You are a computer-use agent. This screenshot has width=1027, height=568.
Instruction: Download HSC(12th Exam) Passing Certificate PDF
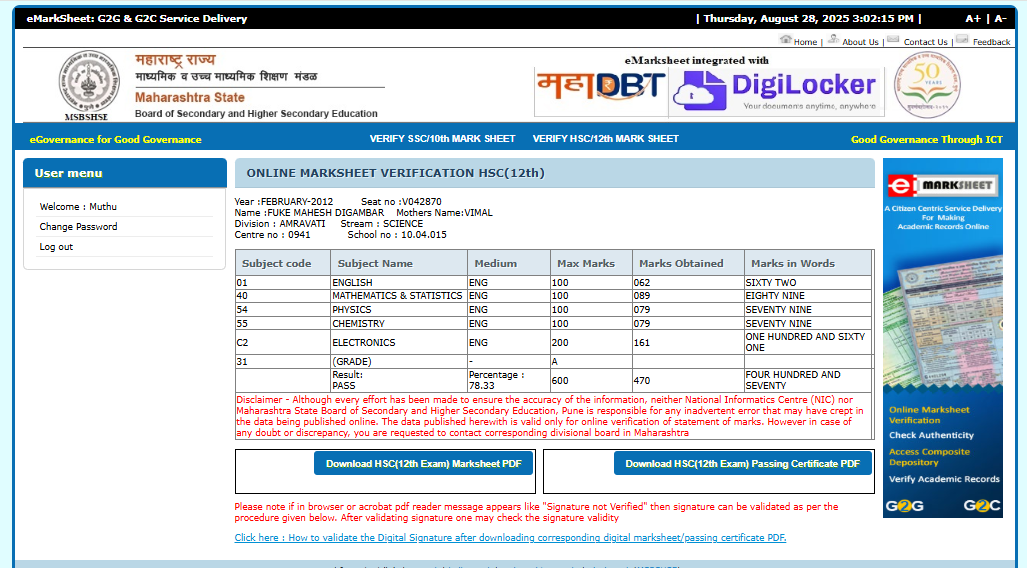[742, 464]
